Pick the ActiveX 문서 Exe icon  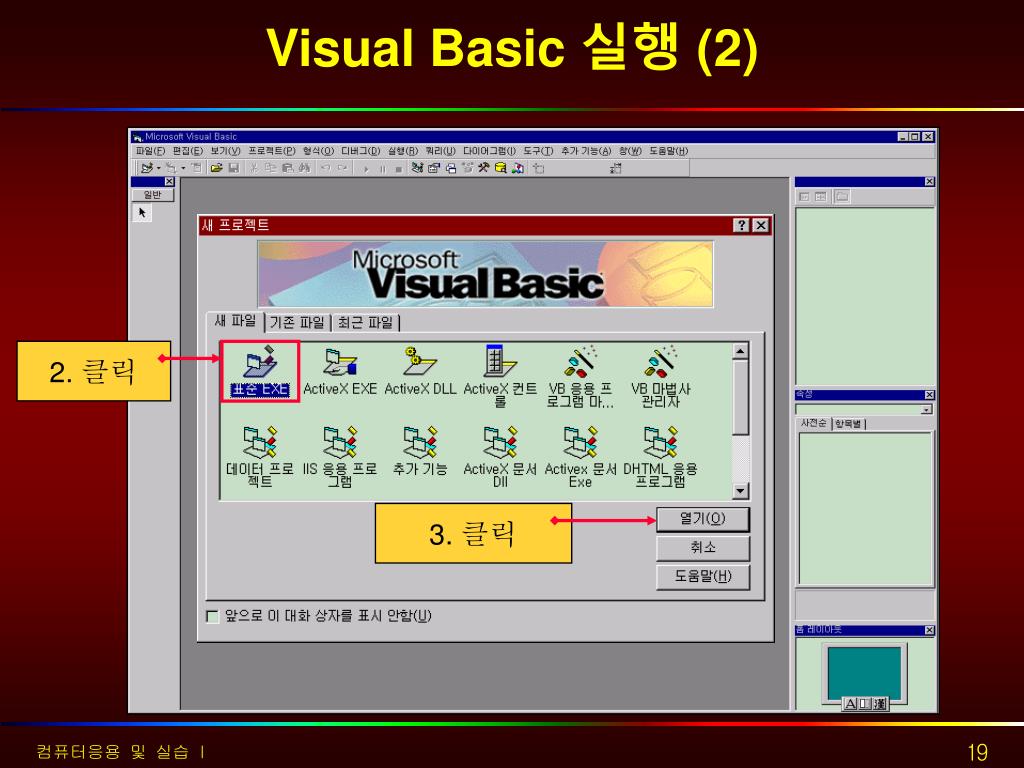(580, 456)
